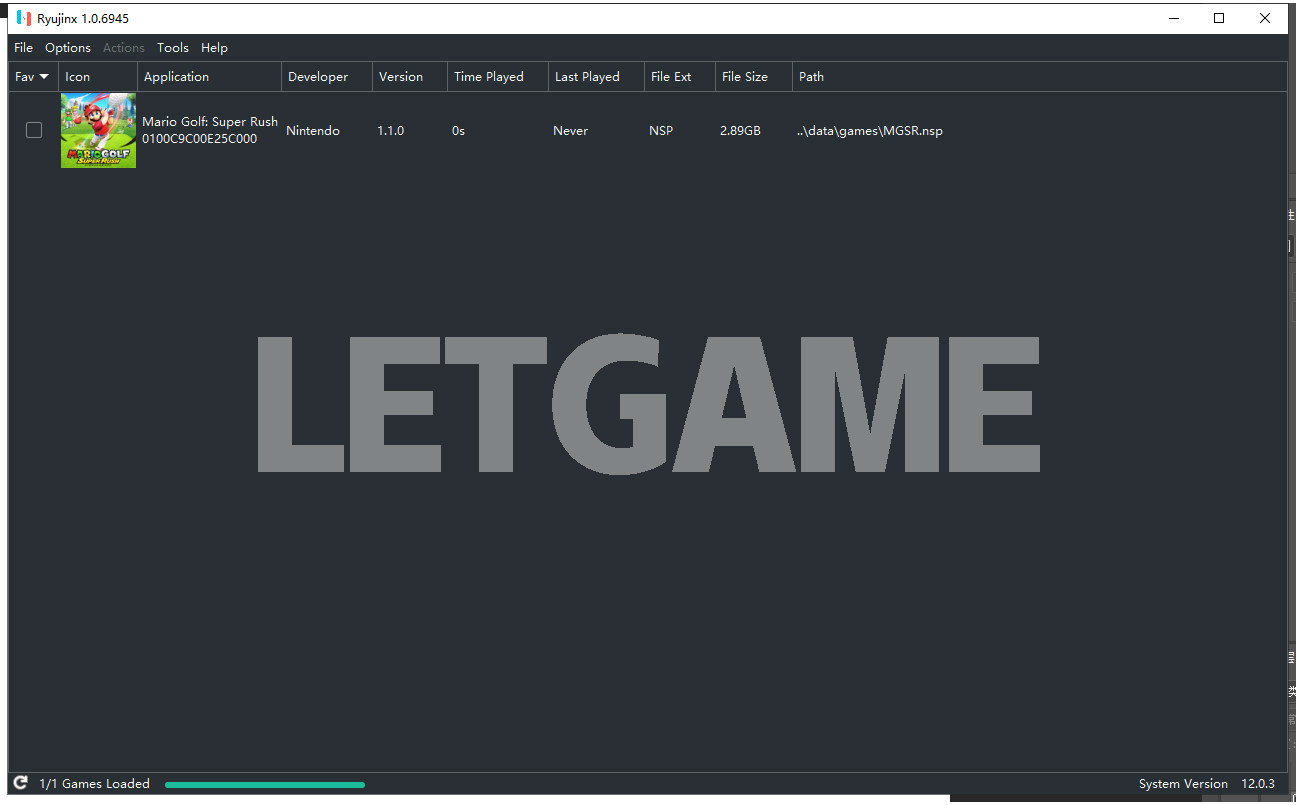
Task: Click the refresh game list icon
Action: coord(20,783)
